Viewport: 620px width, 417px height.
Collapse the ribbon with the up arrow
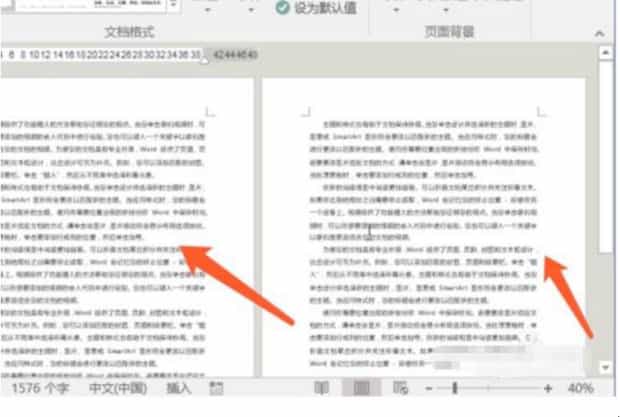[x=601, y=32]
